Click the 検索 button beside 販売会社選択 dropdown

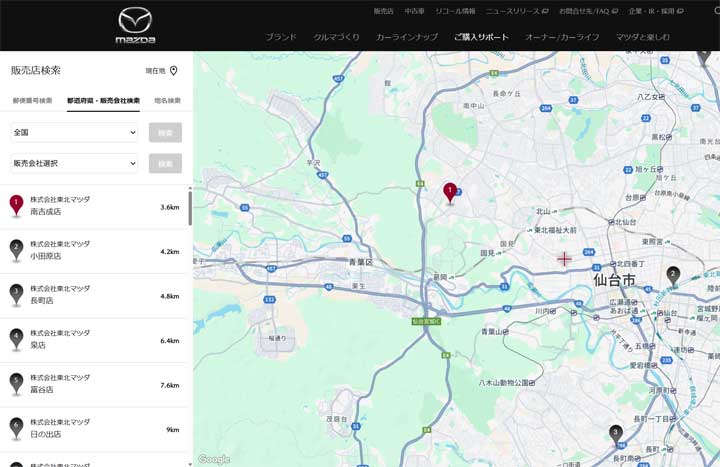point(165,163)
